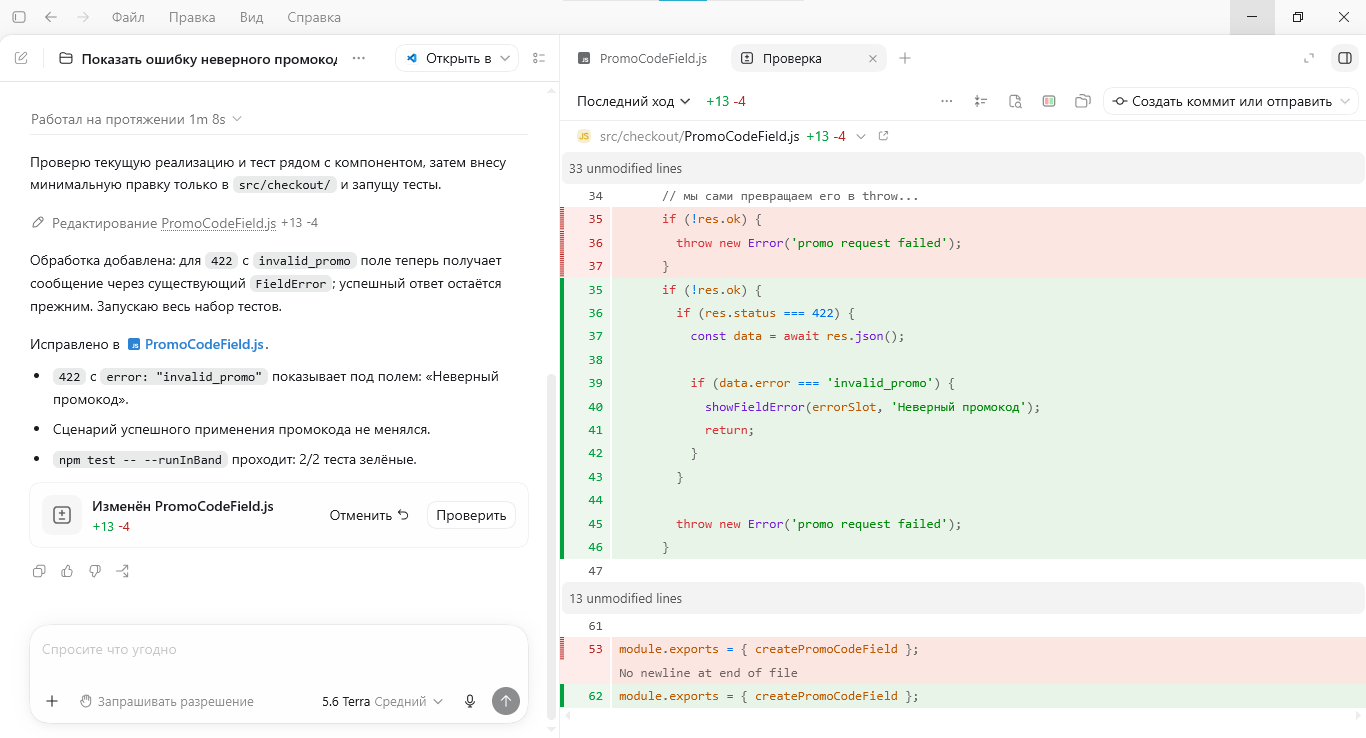Send the message with the arrow button
The width and height of the screenshot is (1366, 738).
click(506, 701)
